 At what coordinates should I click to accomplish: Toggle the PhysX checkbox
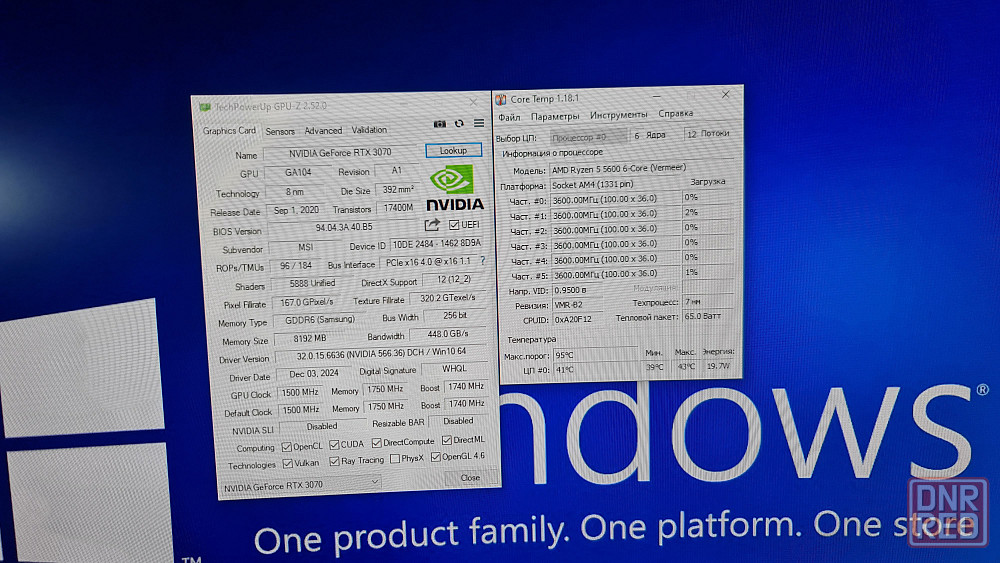click(395, 458)
